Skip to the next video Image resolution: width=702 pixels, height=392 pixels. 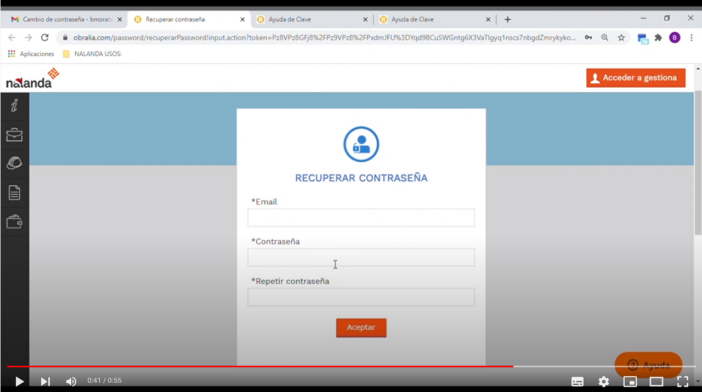[45, 381]
